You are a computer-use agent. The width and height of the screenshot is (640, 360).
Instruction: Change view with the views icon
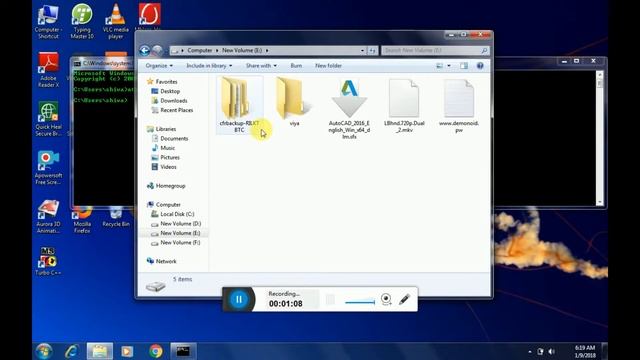click(440, 66)
